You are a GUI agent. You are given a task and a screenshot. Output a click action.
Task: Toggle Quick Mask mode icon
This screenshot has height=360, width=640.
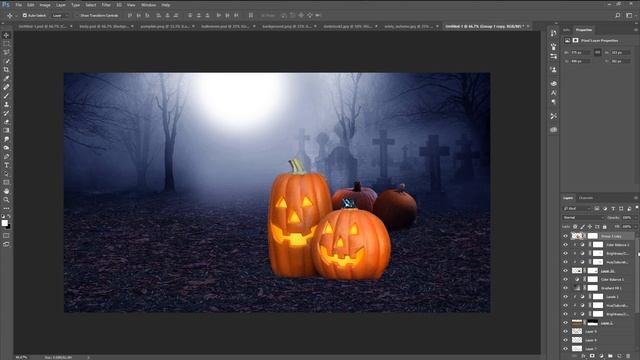6,236
